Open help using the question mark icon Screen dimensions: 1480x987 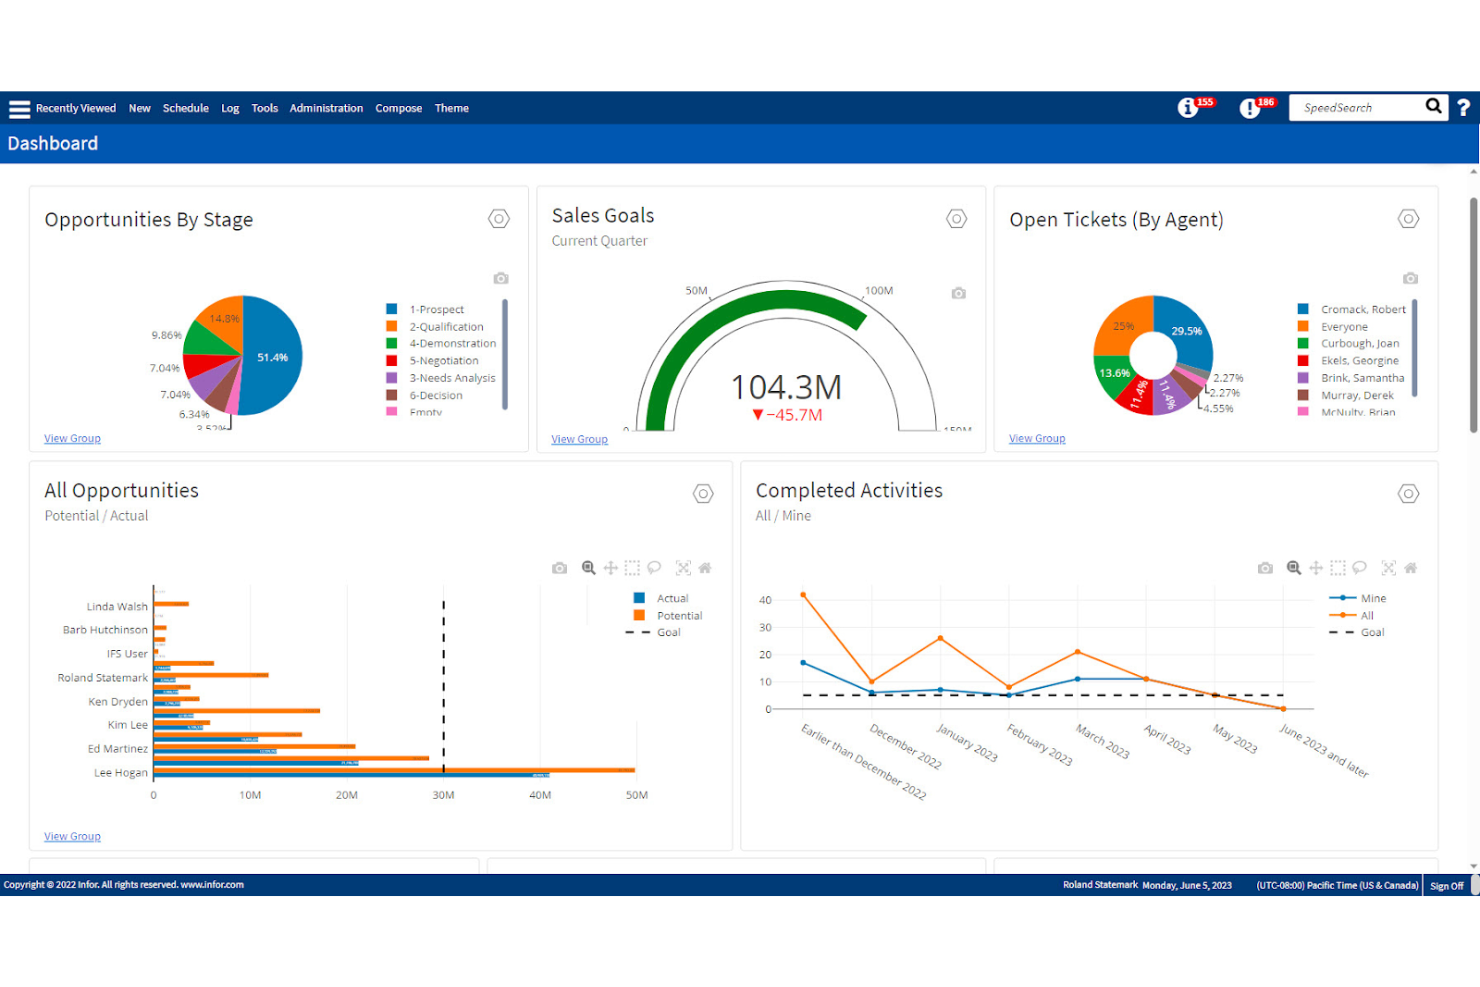click(1464, 107)
